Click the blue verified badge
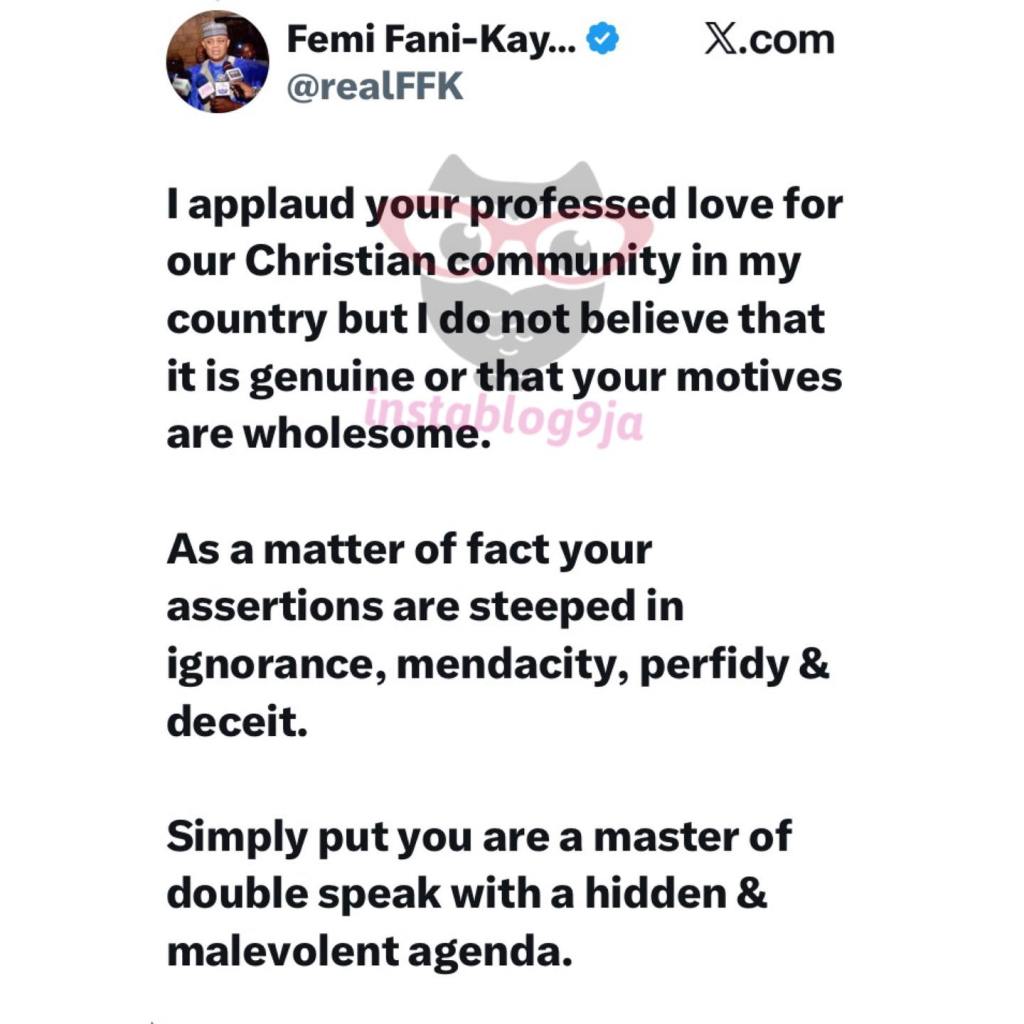 click(x=601, y=40)
